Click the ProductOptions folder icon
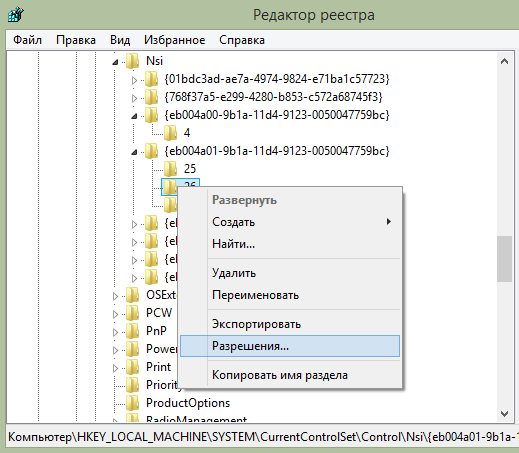Viewport: 519px width, 453px height. [x=132, y=403]
